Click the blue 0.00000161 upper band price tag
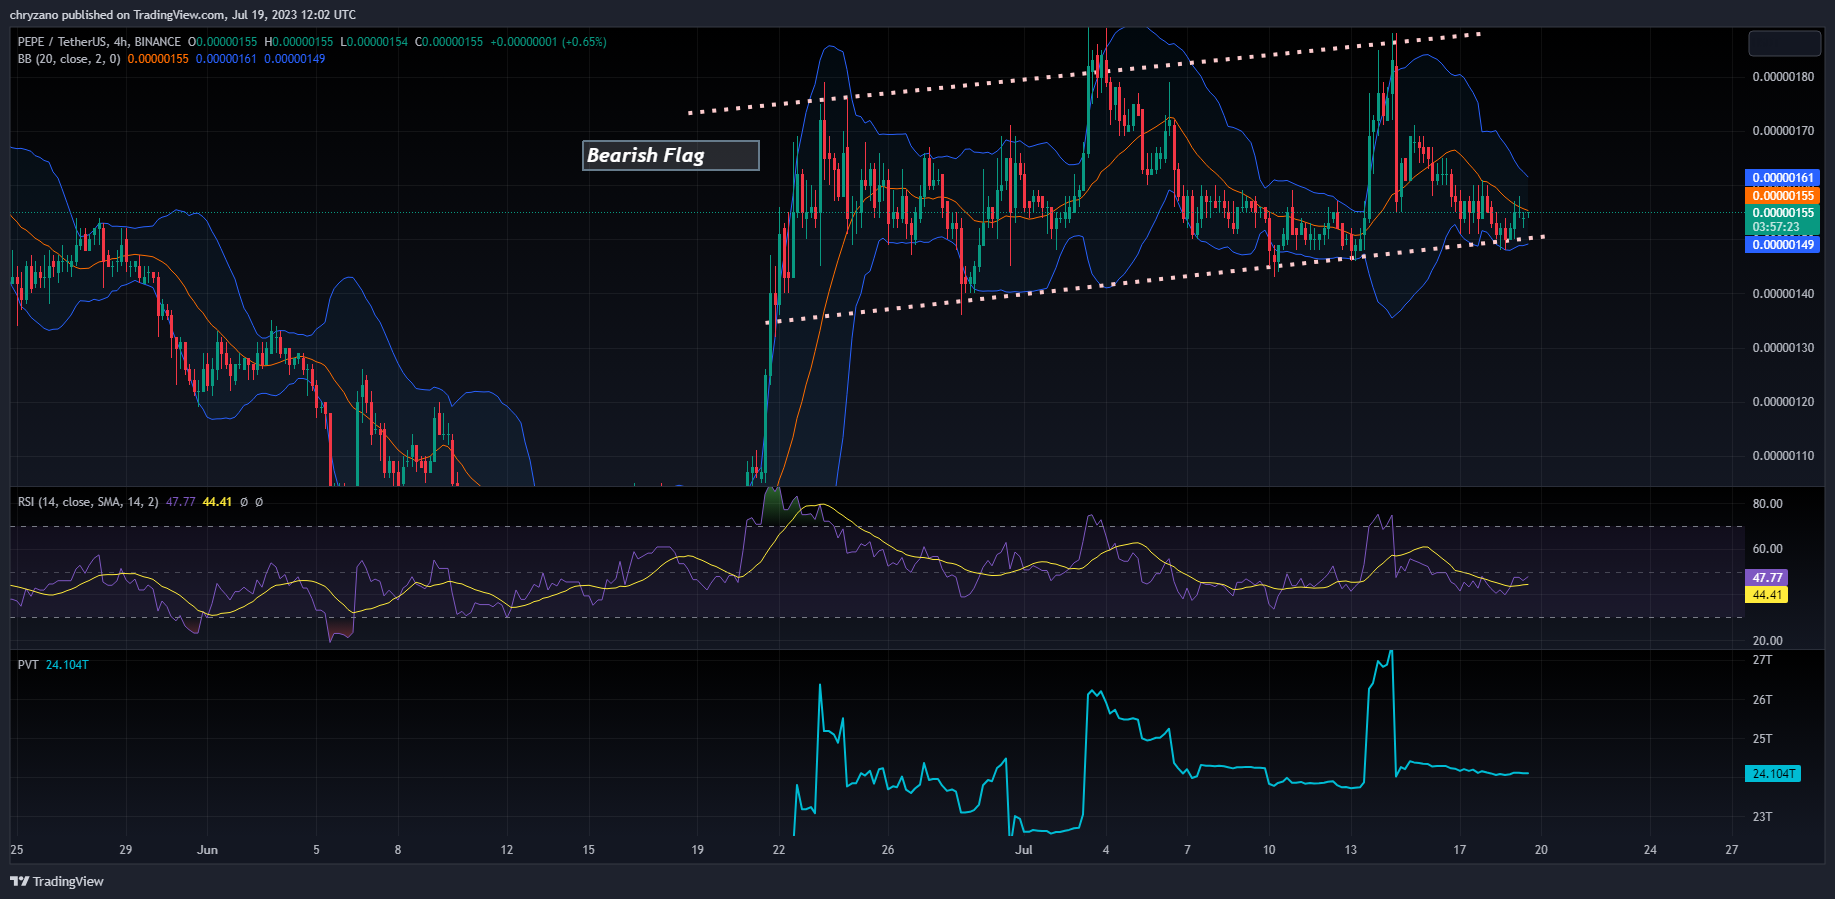1835x899 pixels. [1782, 178]
